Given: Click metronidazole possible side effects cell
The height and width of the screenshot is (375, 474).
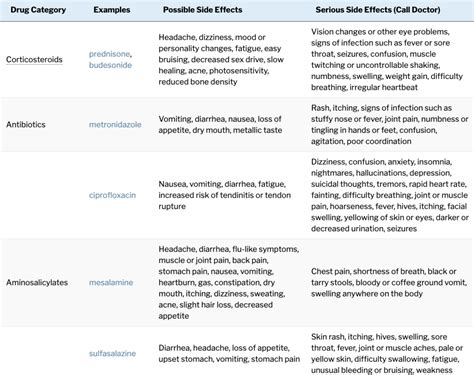Looking at the screenshot, I should [x=220, y=125].
